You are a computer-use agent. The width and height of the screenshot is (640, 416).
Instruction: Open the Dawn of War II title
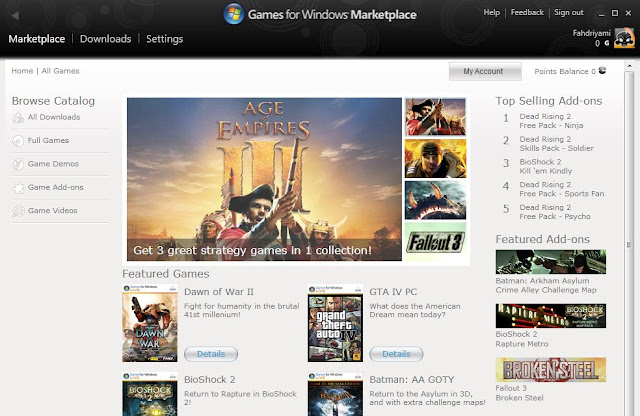tap(219, 292)
